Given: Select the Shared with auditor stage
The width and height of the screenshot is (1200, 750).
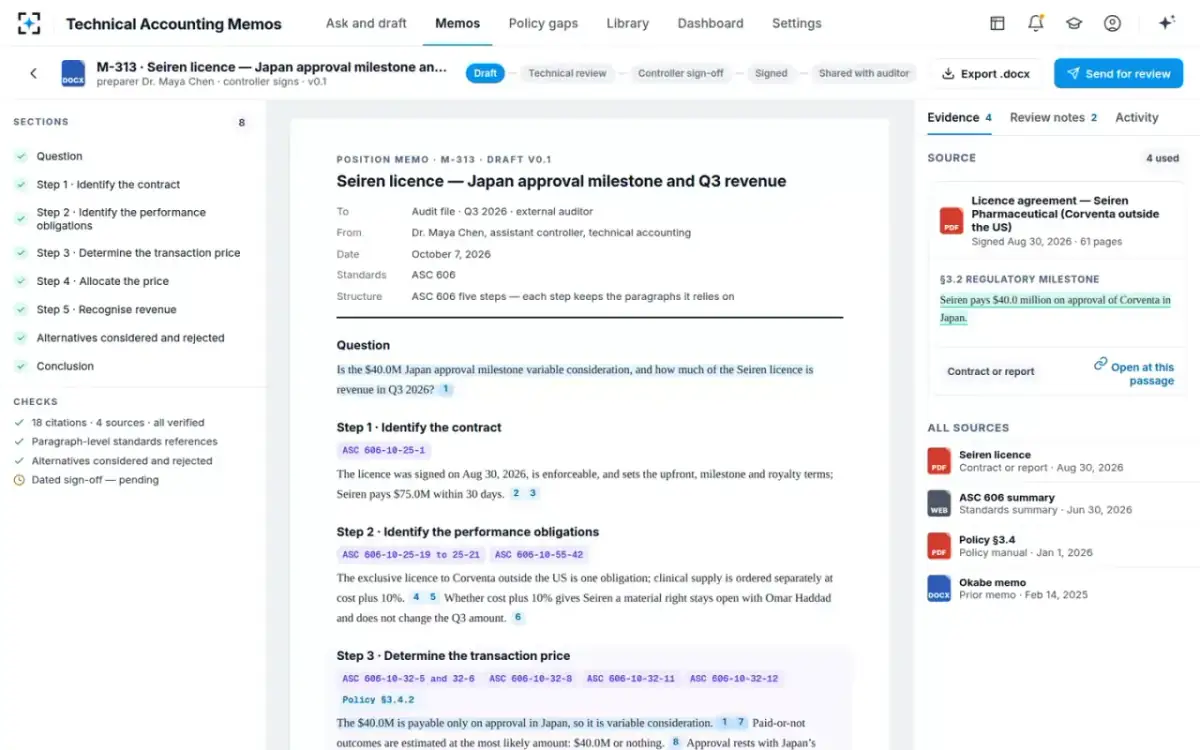Looking at the screenshot, I should [864, 73].
